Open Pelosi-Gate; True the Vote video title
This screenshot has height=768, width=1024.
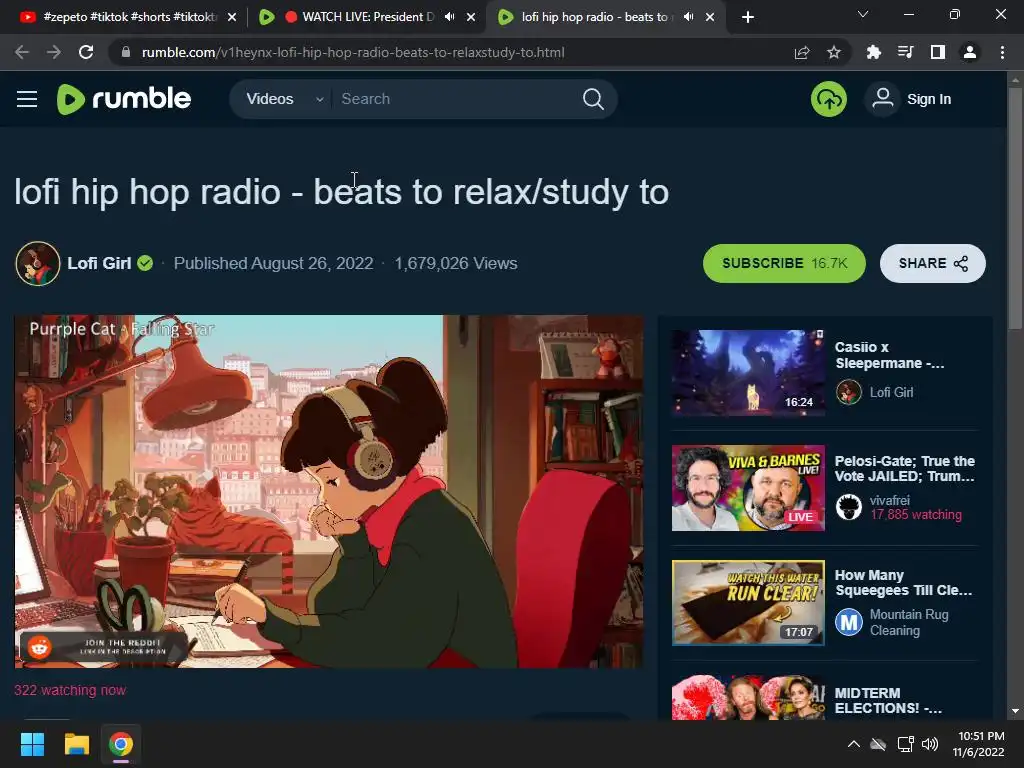click(904, 468)
